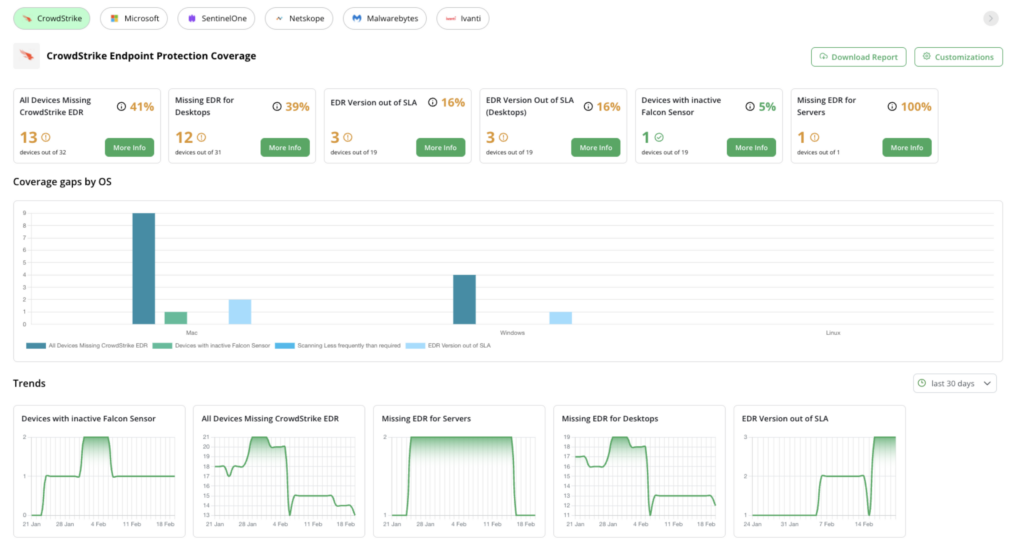Click 'devices out of 31' text
Image resolution: width=1024 pixels, height=543 pixels.
[198, 152]
